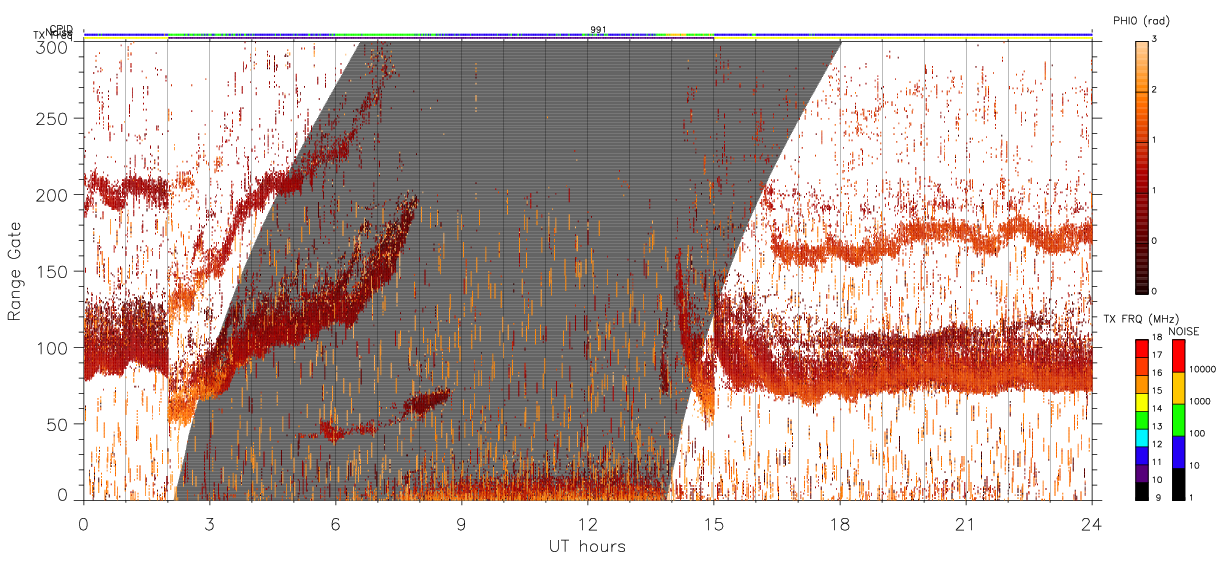Click the orange-red 16–17 MHz TX FRQ swatch

(1141, 364)
